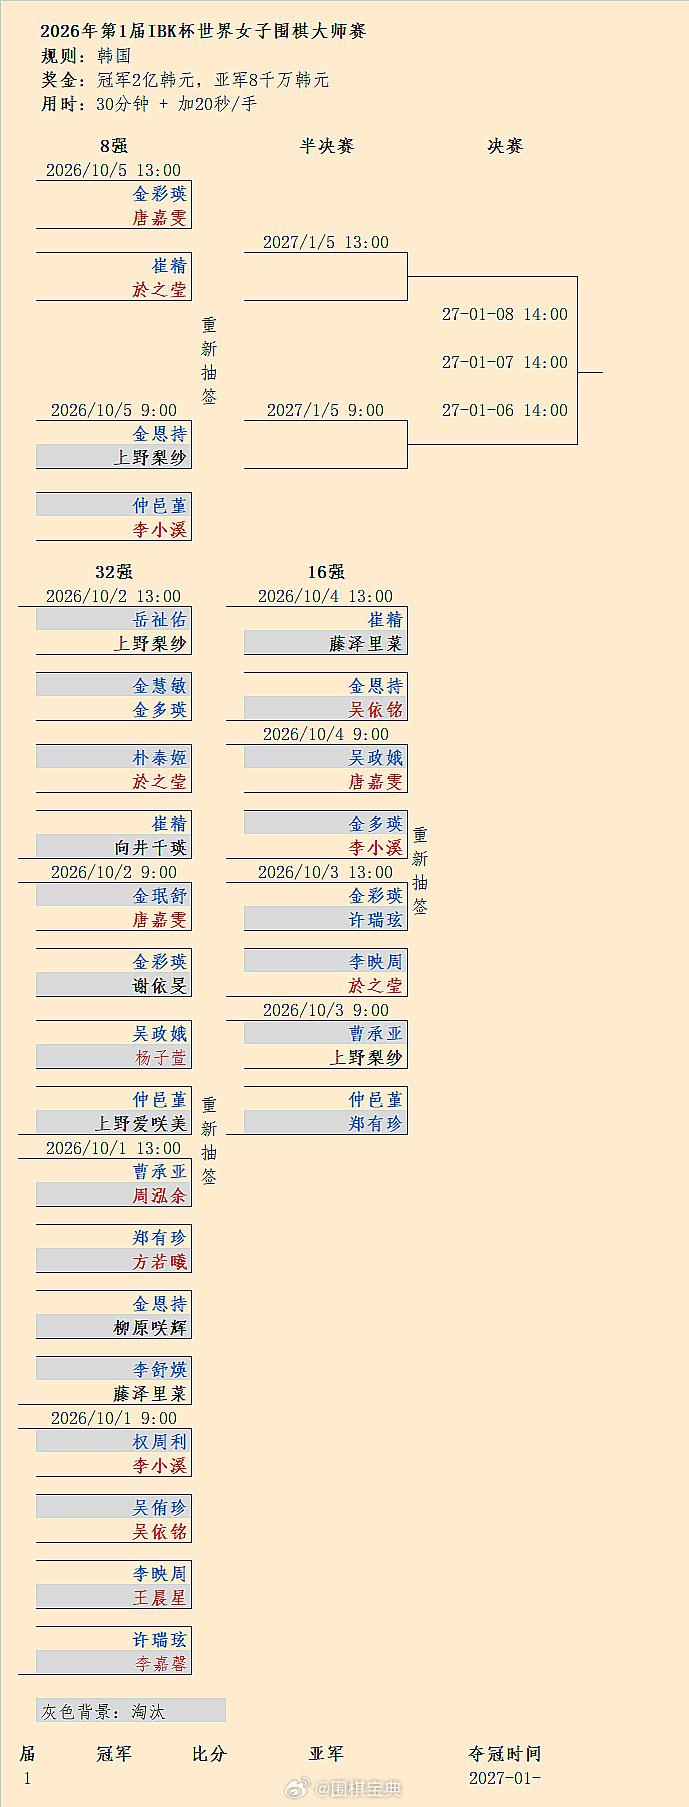Click the 亚军 column heading
Viewport: 689px width, 1807px height.
click(x=326, y=1754)
